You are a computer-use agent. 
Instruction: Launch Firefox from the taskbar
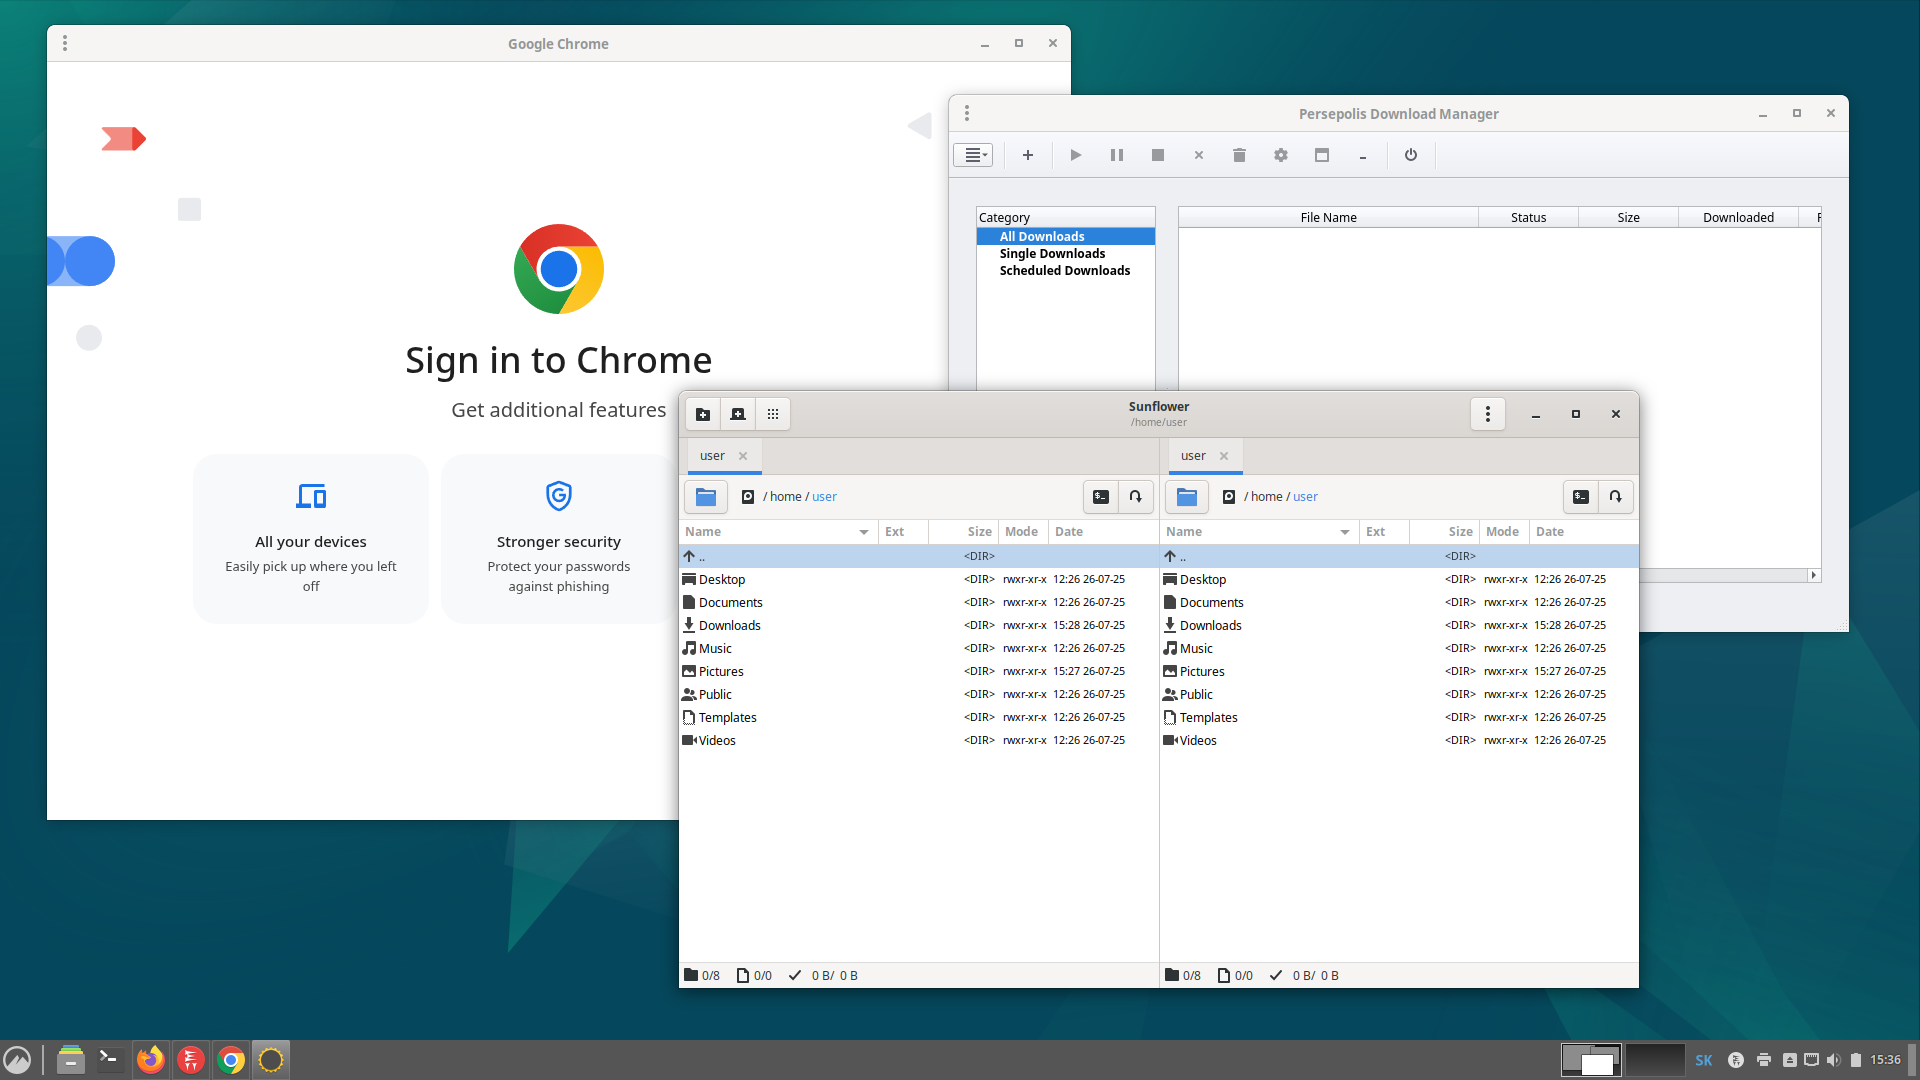click(151, 1060)
